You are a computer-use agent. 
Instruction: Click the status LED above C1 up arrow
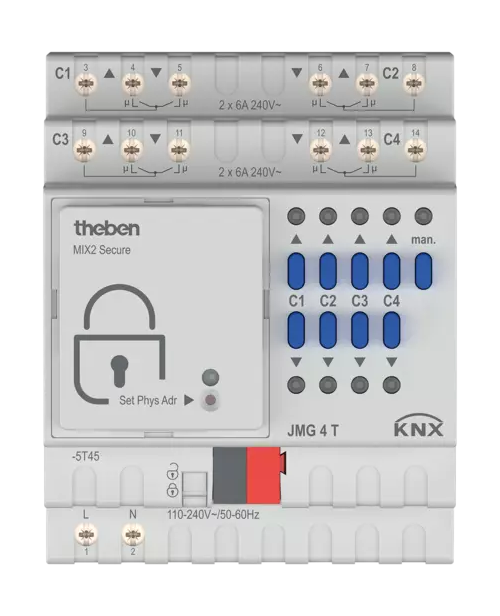pos(296,216)
